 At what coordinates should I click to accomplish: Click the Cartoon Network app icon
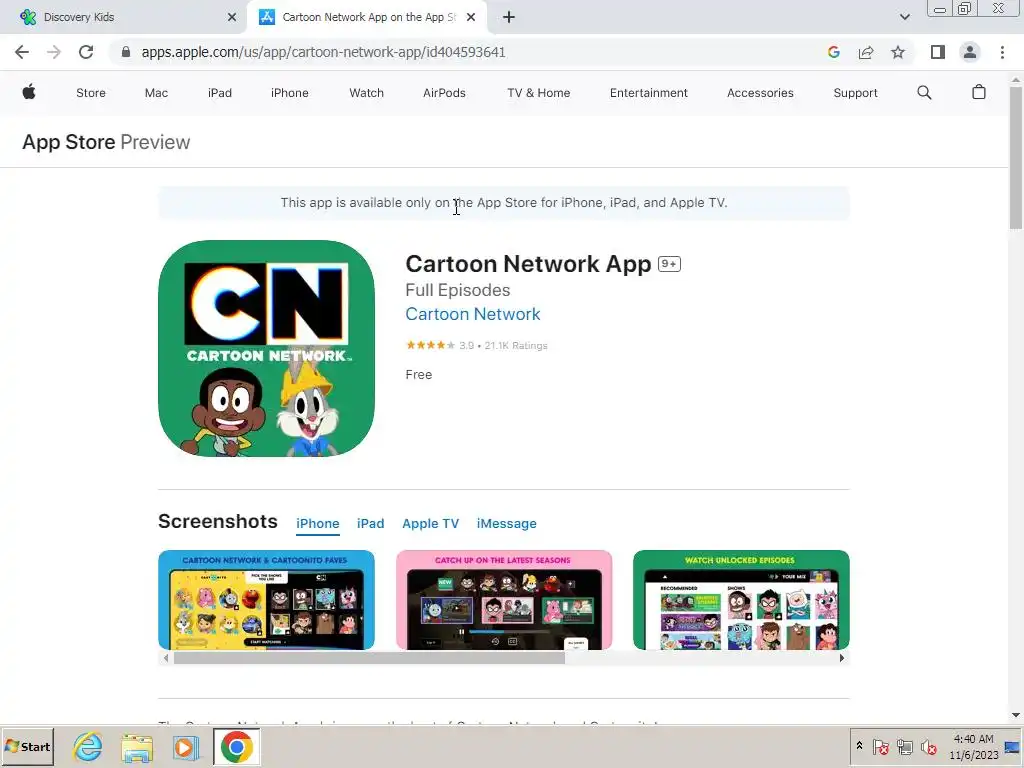(266, 348)
